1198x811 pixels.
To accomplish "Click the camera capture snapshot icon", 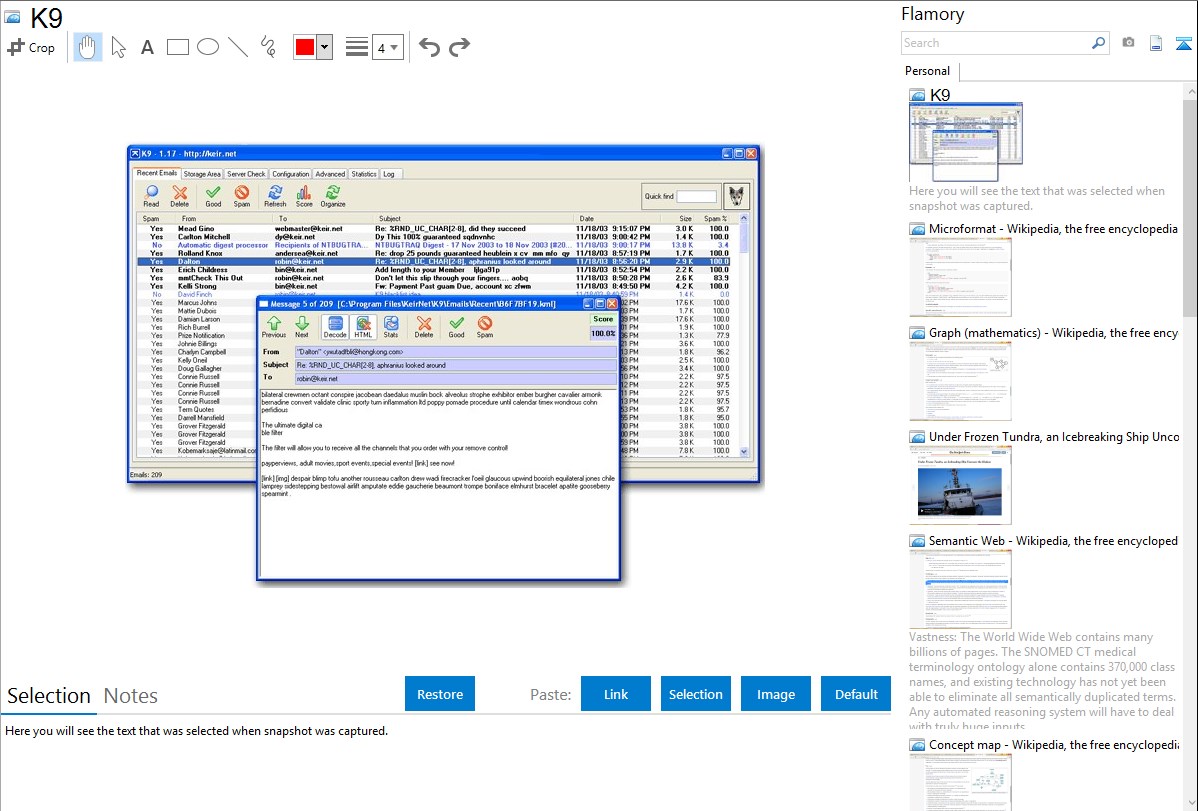I will coord(1128,43).
